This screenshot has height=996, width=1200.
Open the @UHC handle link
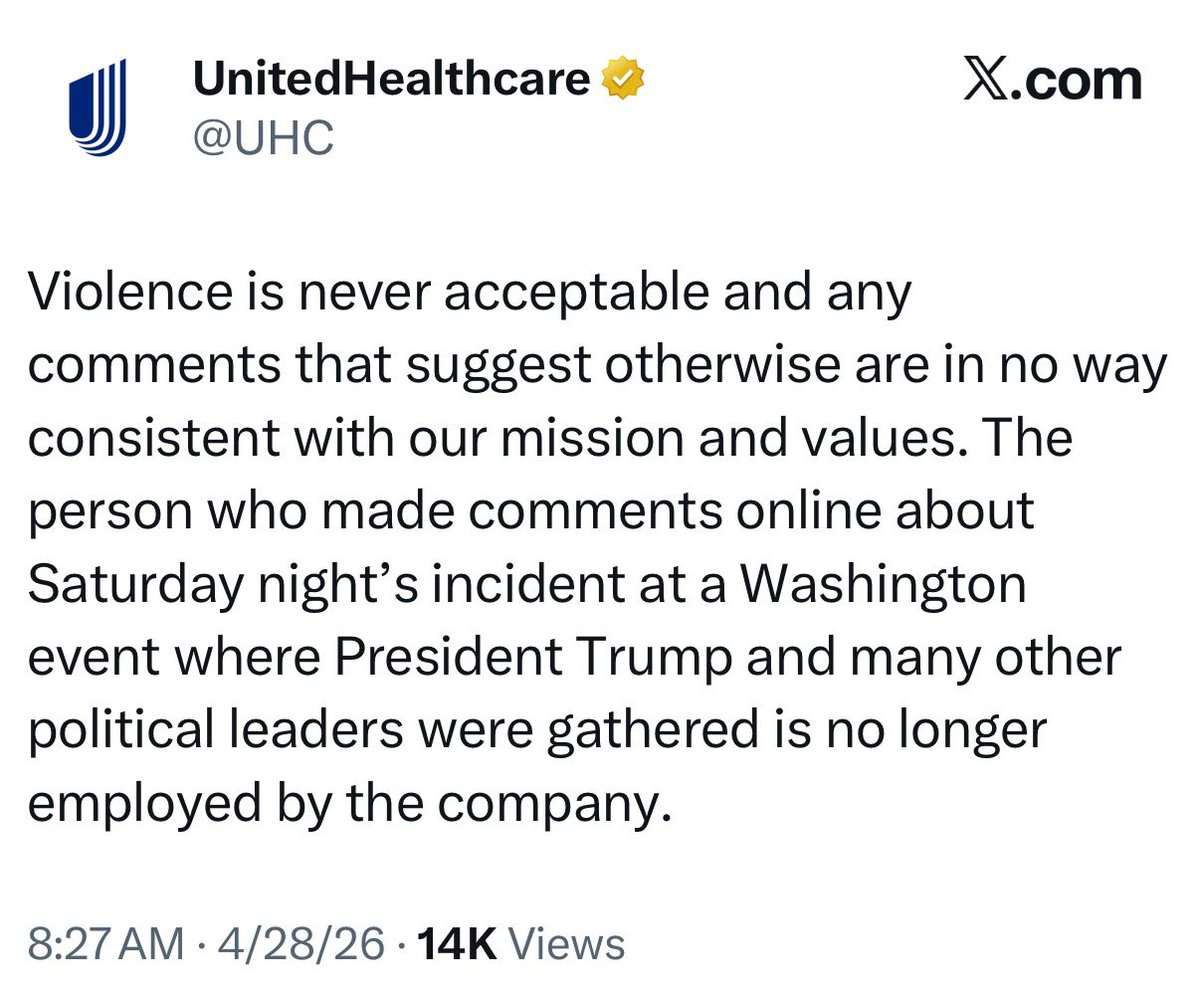(x=262, y=137)
